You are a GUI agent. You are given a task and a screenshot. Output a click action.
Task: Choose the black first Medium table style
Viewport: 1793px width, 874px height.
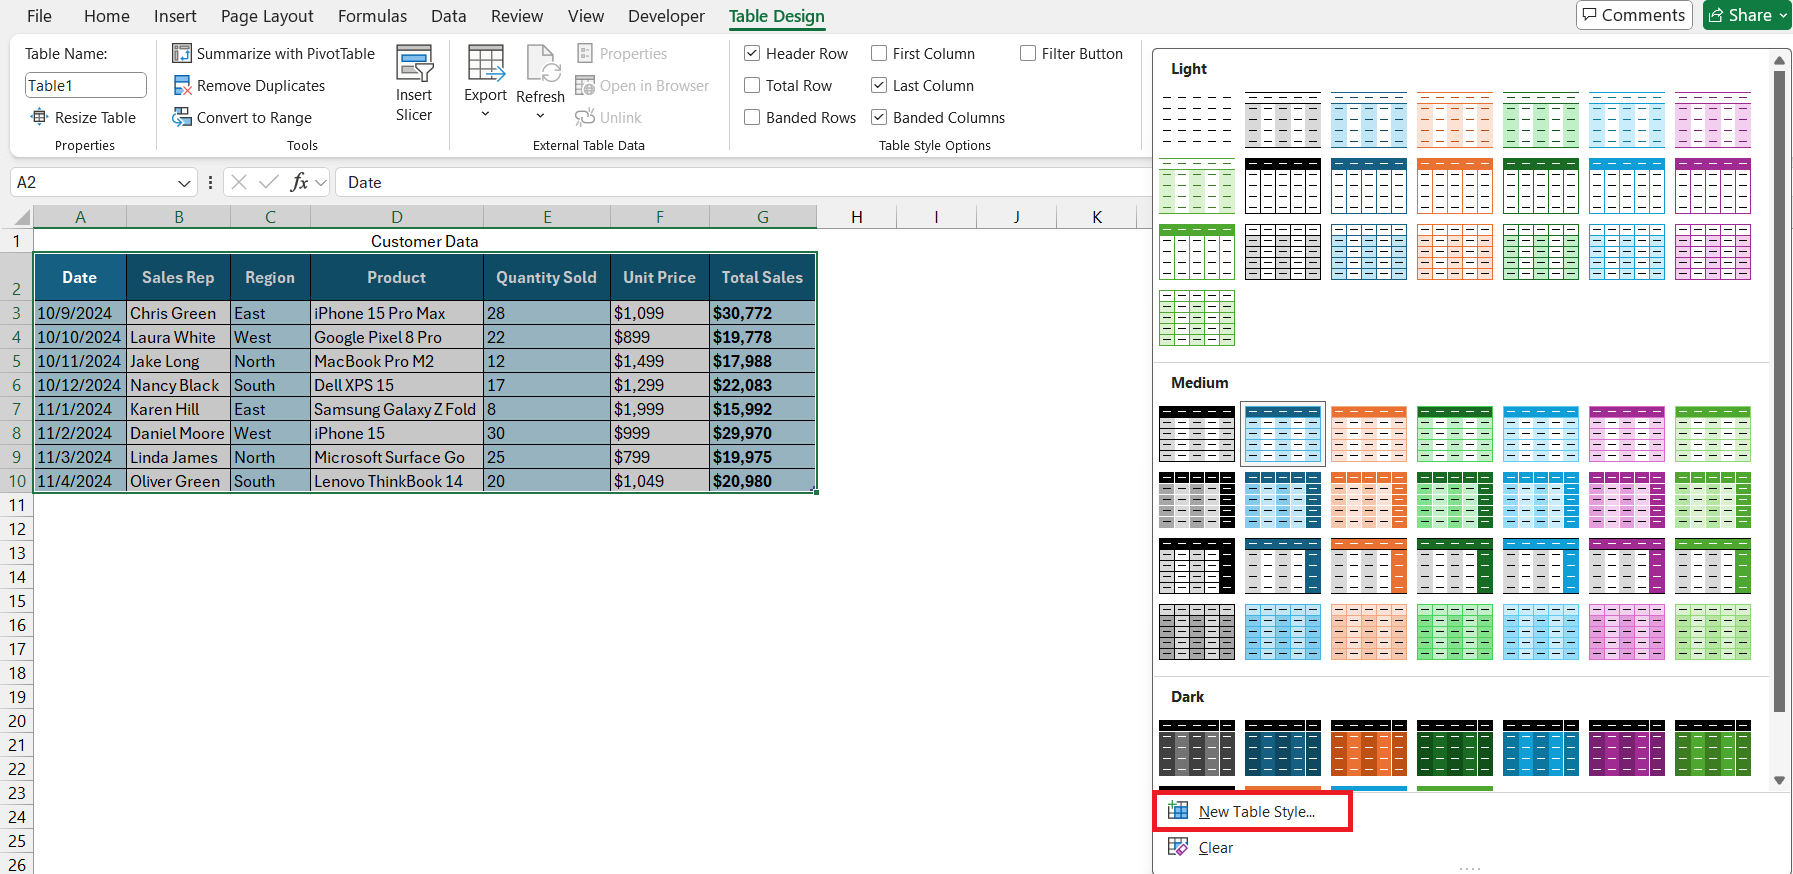point(1197,434)
